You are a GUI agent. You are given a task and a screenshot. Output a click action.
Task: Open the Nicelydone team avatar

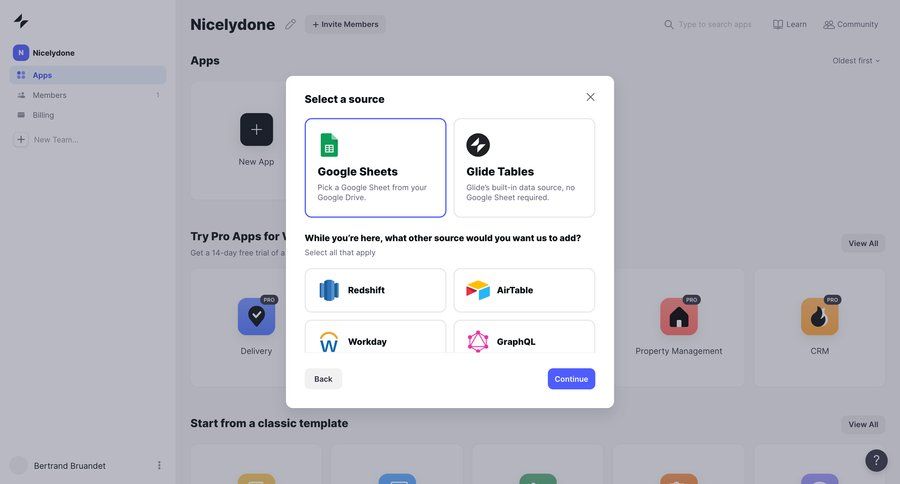(21, 53)
